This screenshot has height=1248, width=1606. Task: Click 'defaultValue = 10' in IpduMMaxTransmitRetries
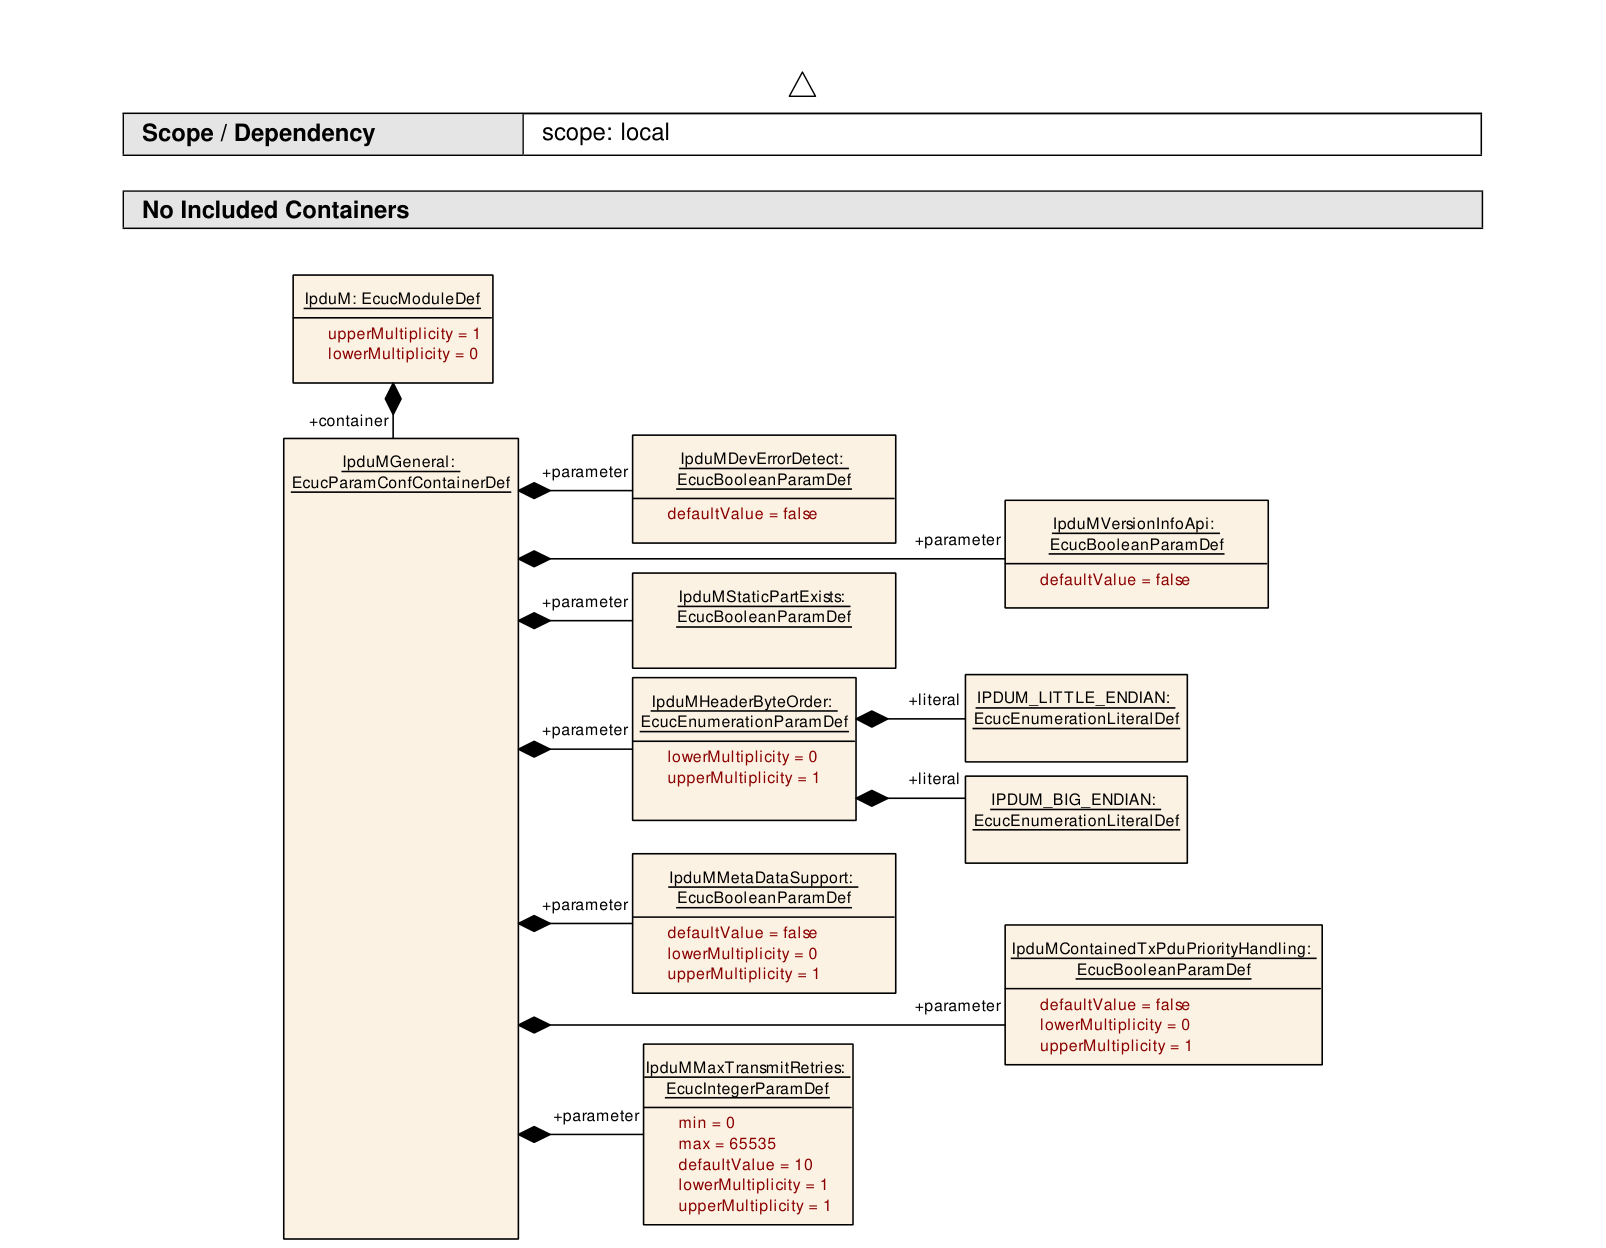(745, 1165)
